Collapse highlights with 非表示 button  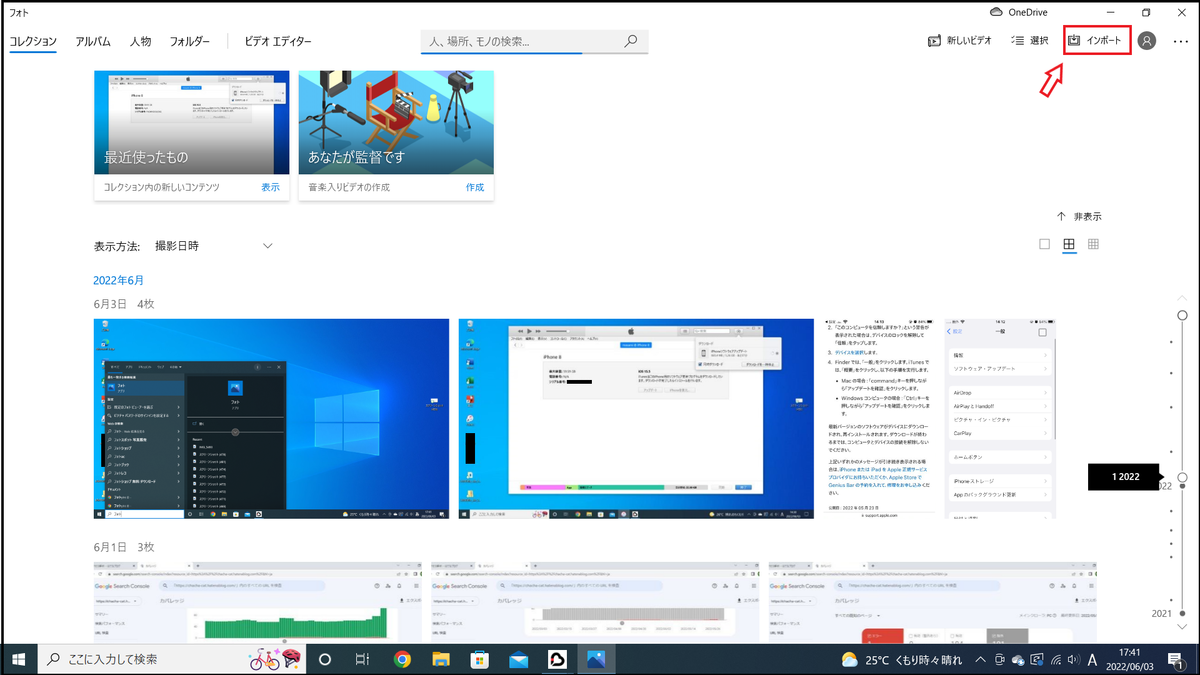1079,216
